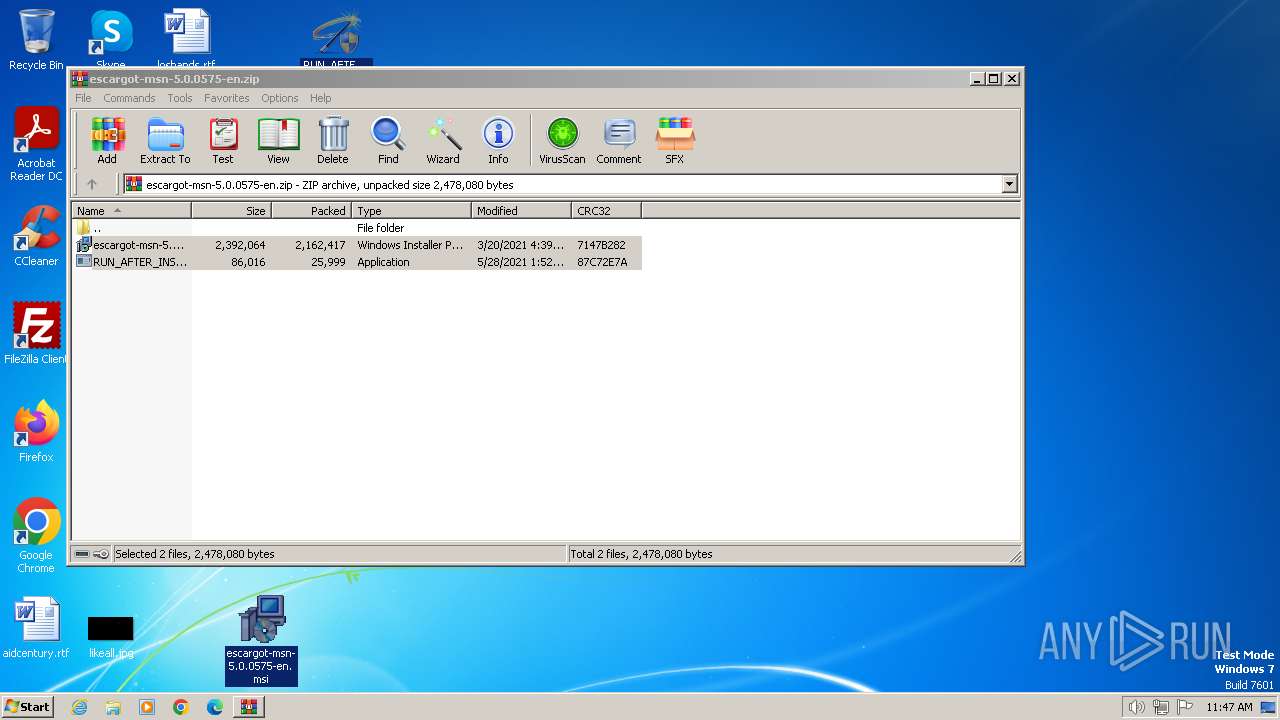The image size is (1280, 720).
Task: Click the Delete trash can icon
Action: 333,140
